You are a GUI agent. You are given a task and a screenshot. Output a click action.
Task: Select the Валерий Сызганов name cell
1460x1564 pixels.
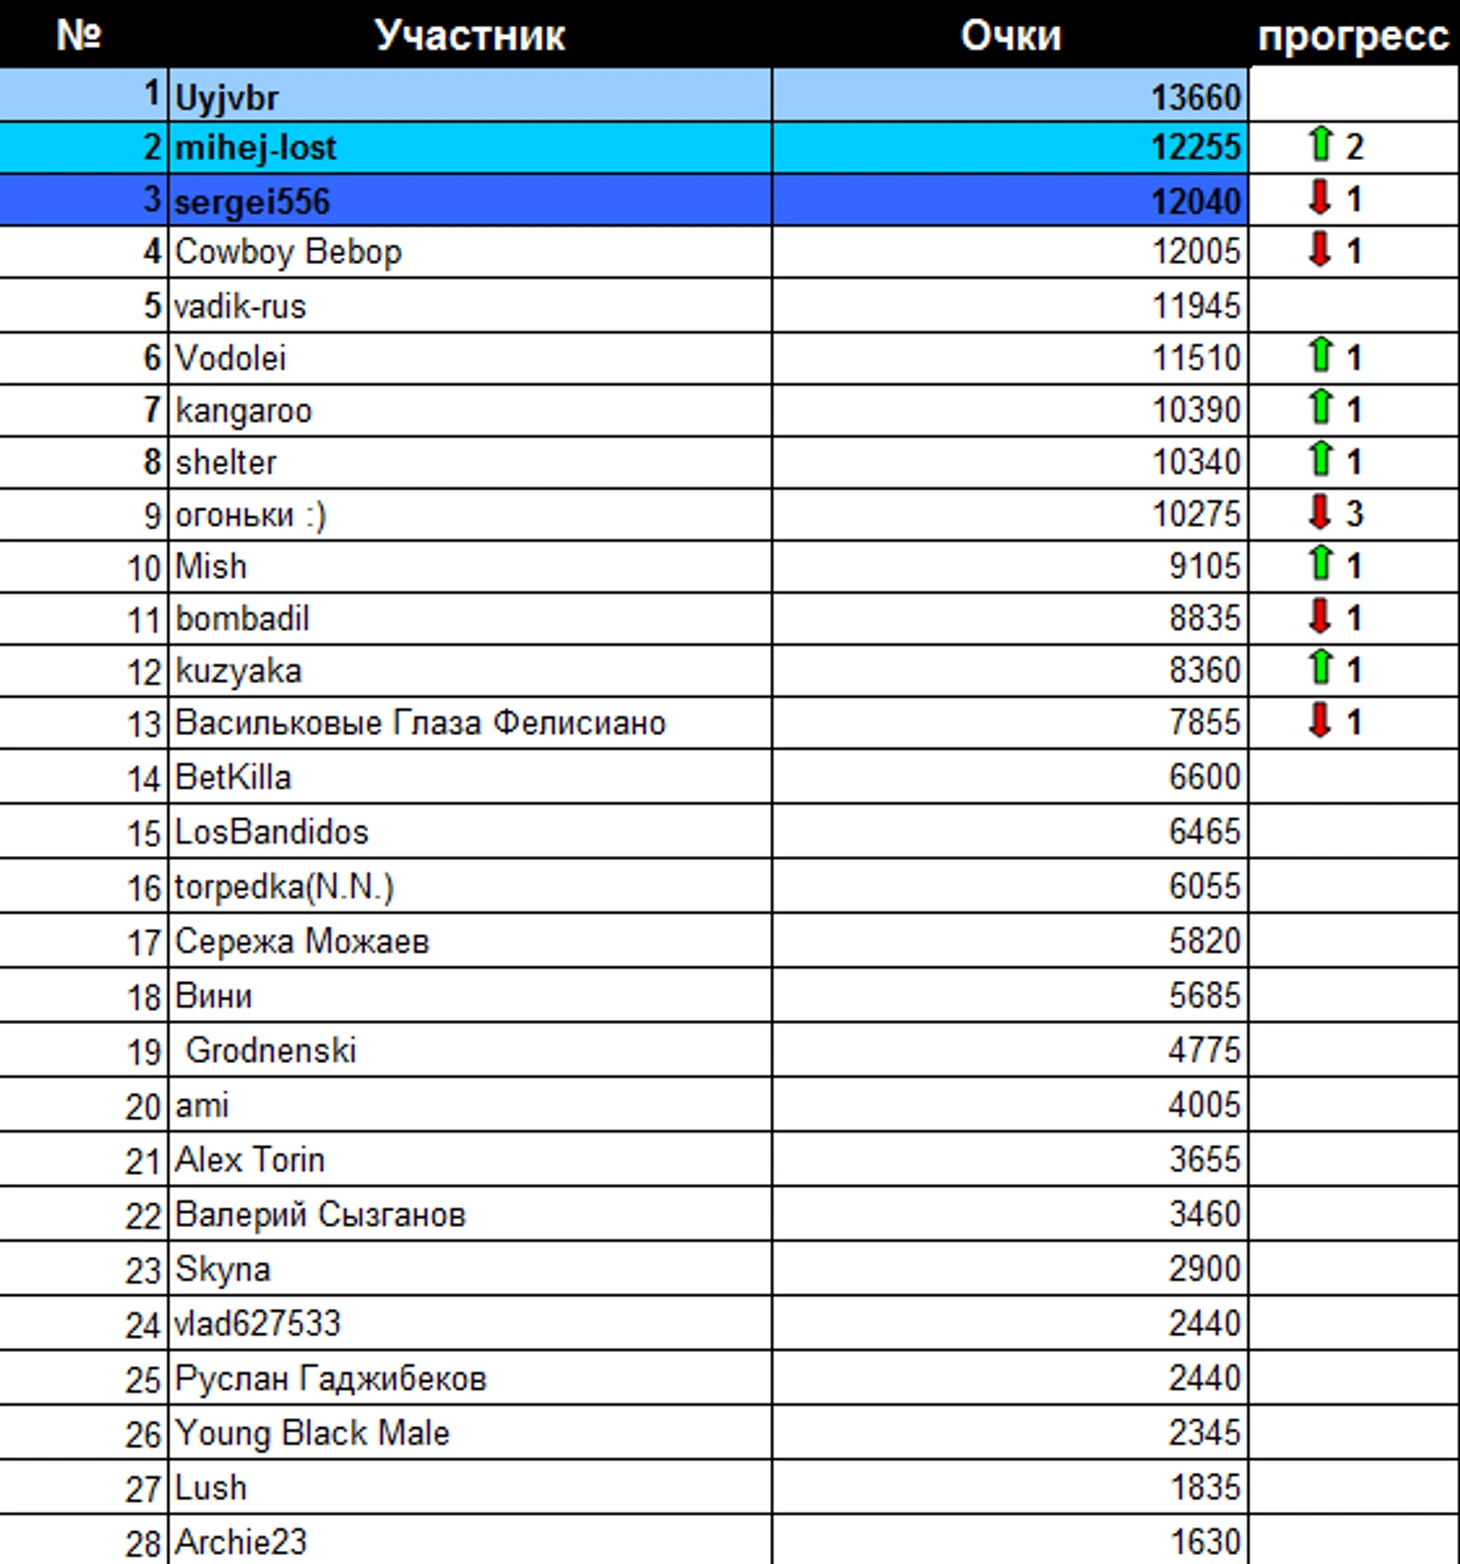coord(470,1214)
